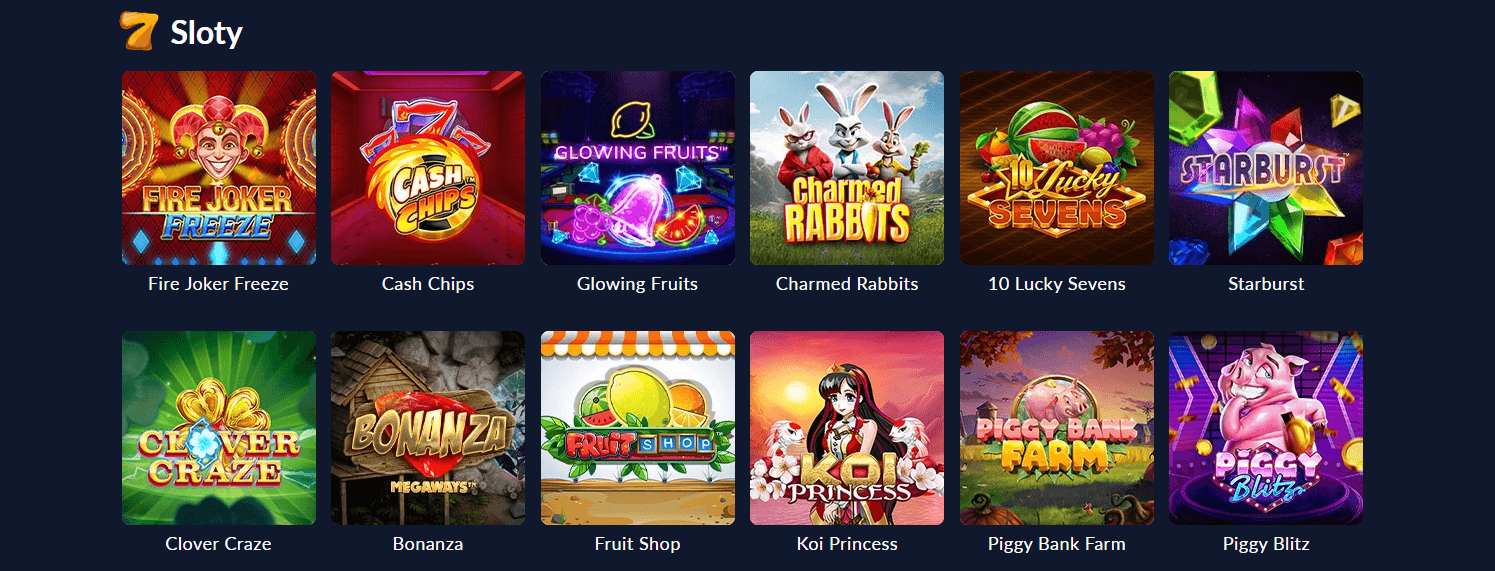Image resolution: width=1495 pixels, height=571 pixels.
Task: Select the Charmed Rabbits title label
Action: tap(847, 284)
